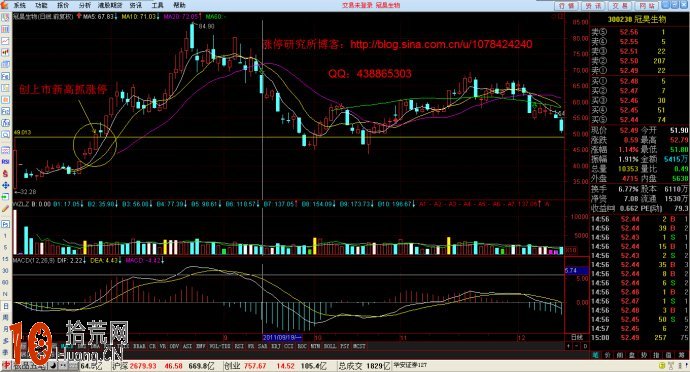
Task: Click the blue cross-arrows move icon in sidebar
Action: click(5, 185)
